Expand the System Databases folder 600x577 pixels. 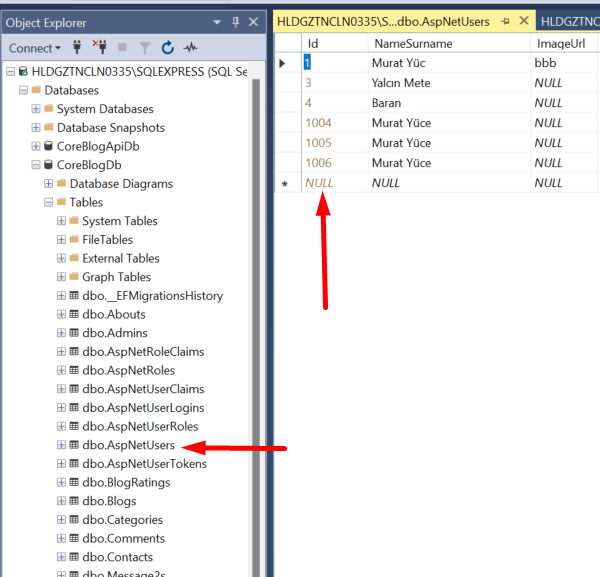click(x=36, y=109)
